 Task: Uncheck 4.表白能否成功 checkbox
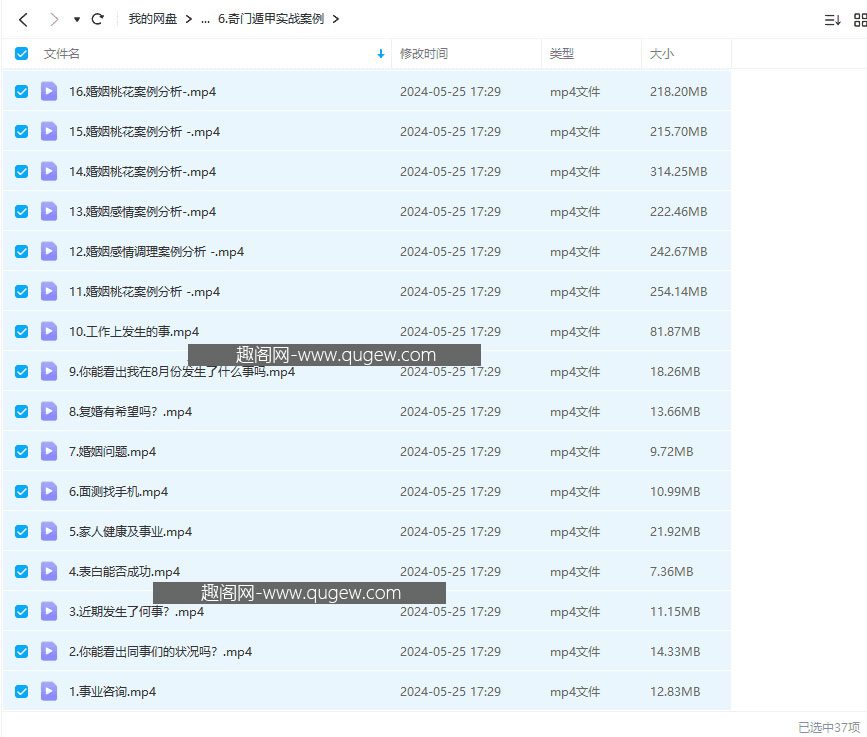point(22,571)
